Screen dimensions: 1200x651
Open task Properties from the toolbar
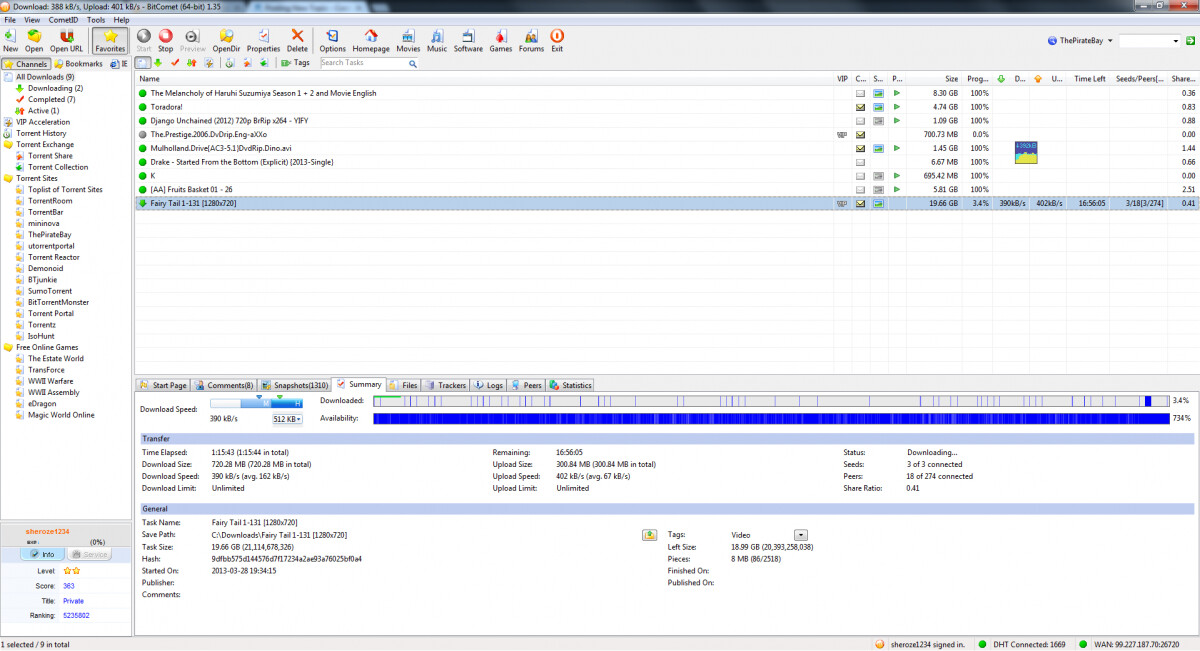(263, 40)
